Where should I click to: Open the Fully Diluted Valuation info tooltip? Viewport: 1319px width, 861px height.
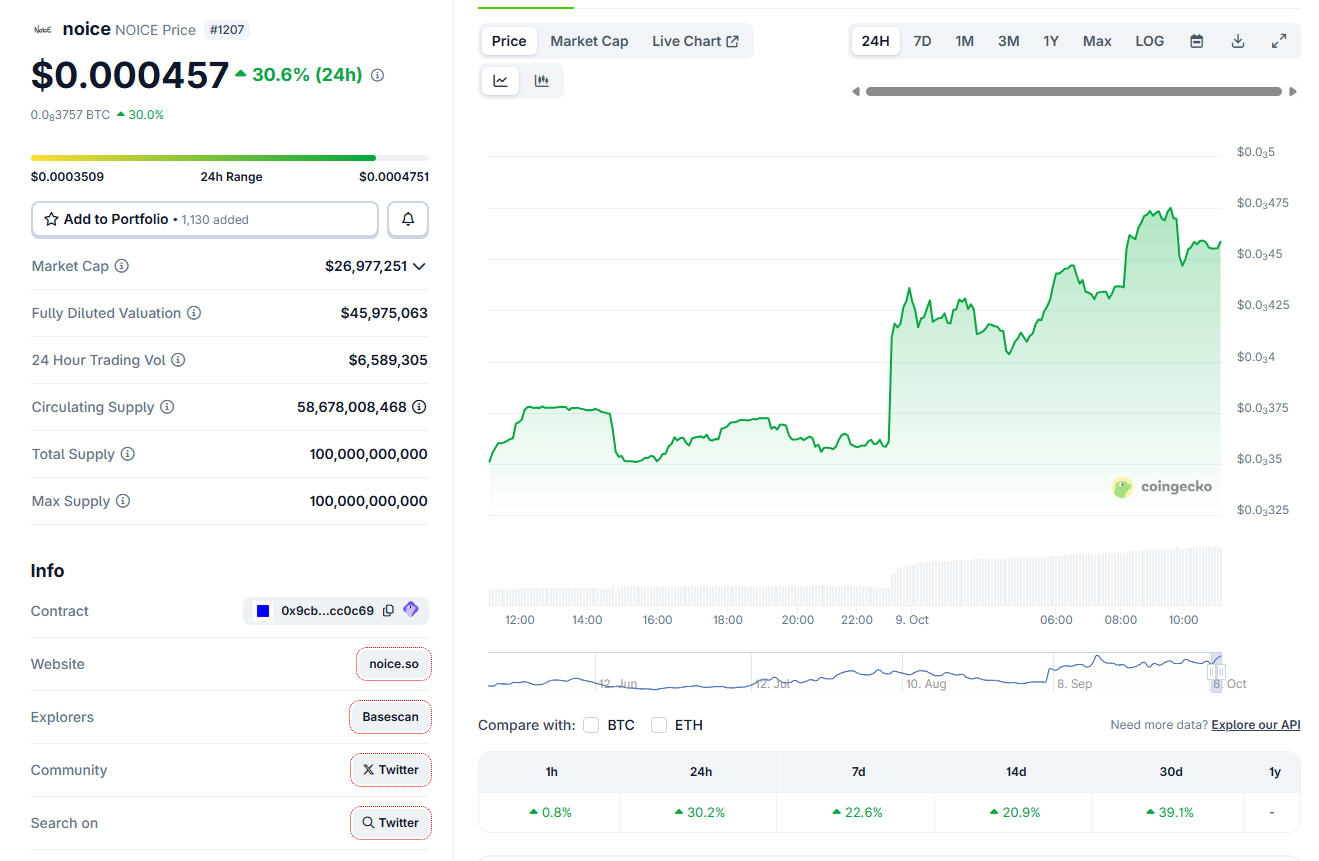[196, 313]
